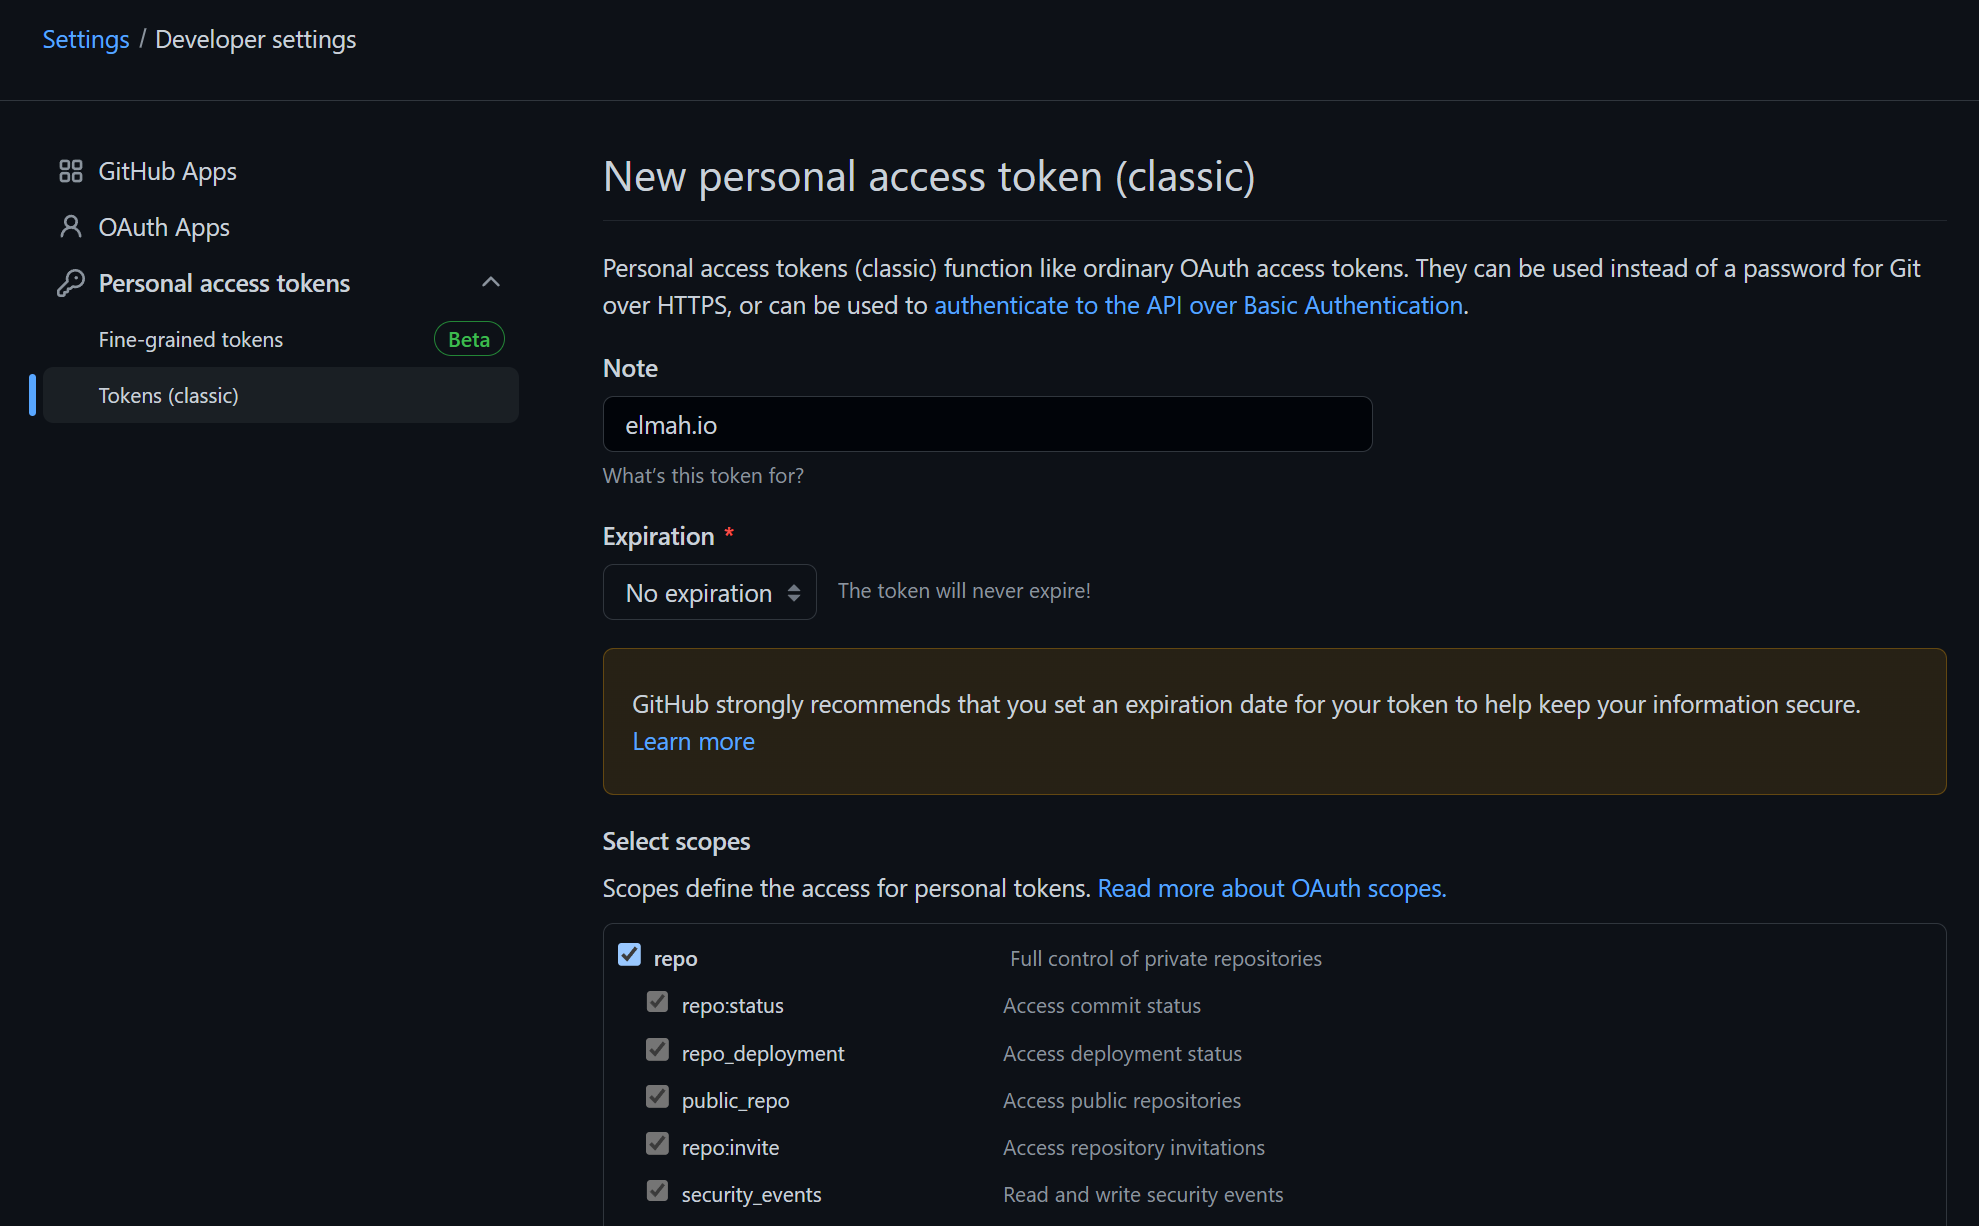This screenshot has width=1979, height=1226.
Task: Click the Expiration field label
Action: point(658,536)
